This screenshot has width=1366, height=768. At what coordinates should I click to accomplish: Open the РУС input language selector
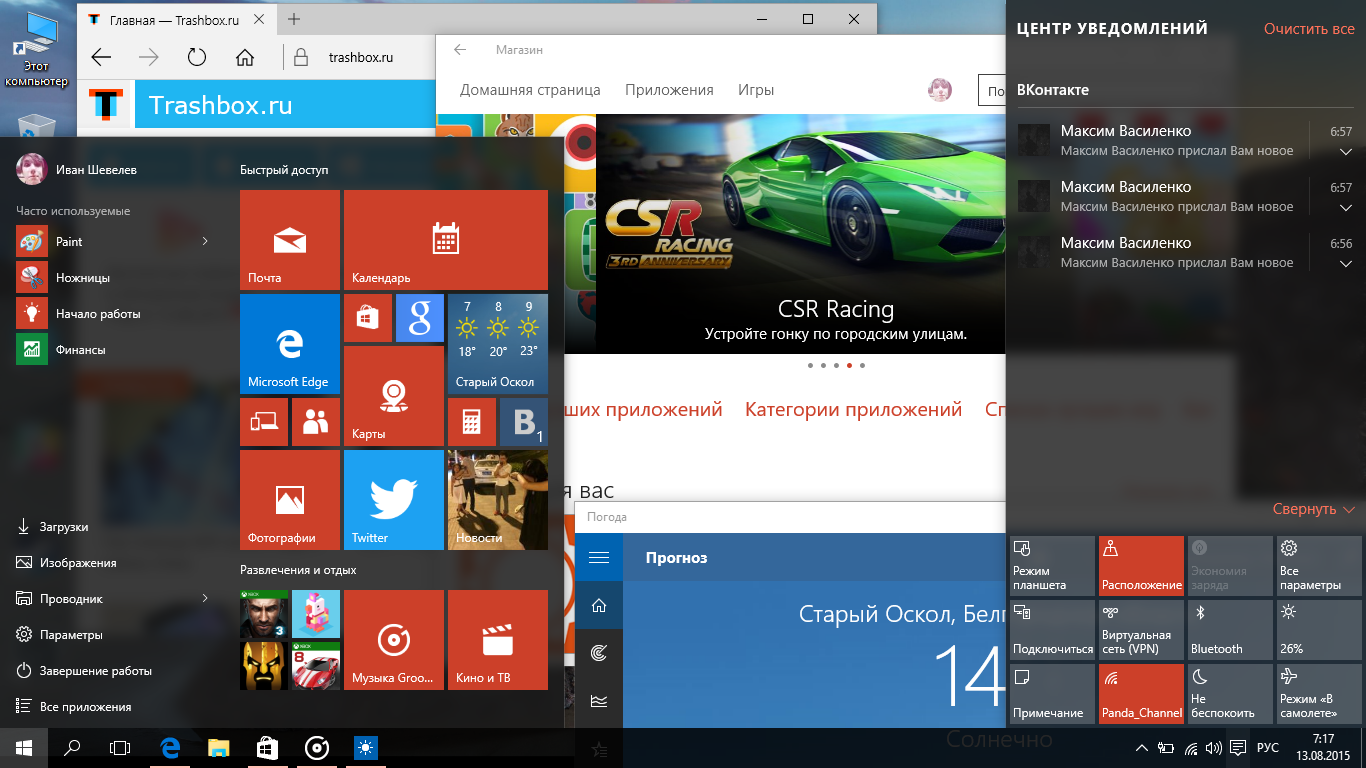[1267, 748]
